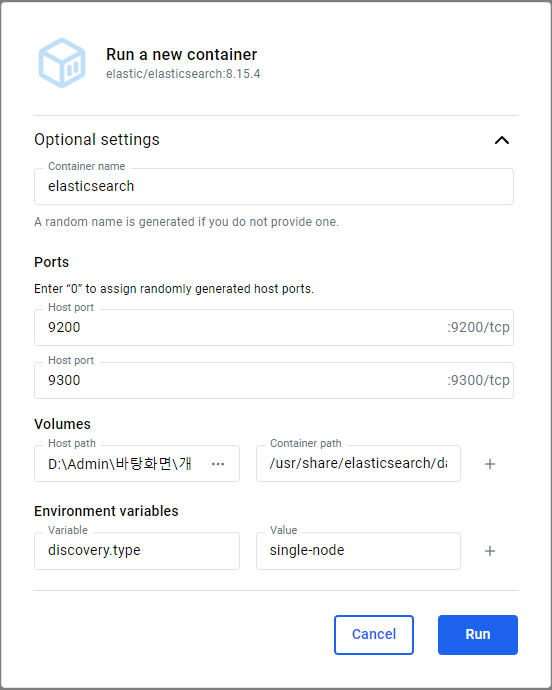The image size is (552, 690).
Task: Add another environment variable plus icon
Action: click(490, 551)
